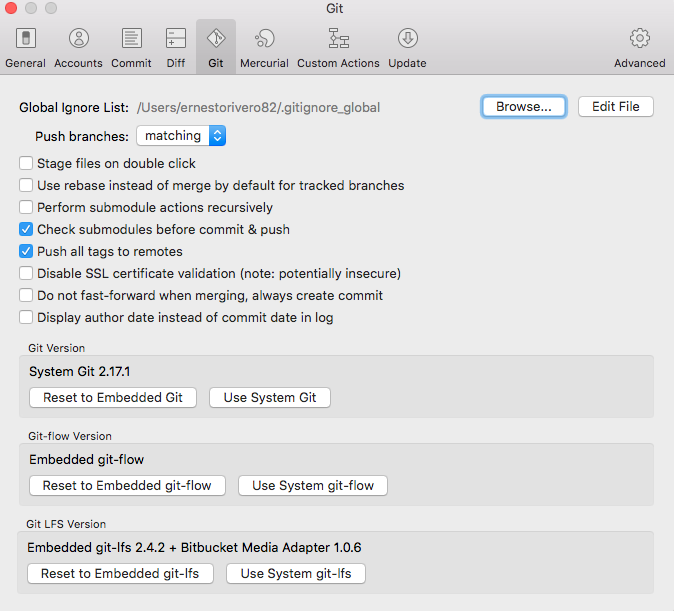Click the global ignore list path field
This screenshot has height=611, width=674.
(x=258, y=107)
